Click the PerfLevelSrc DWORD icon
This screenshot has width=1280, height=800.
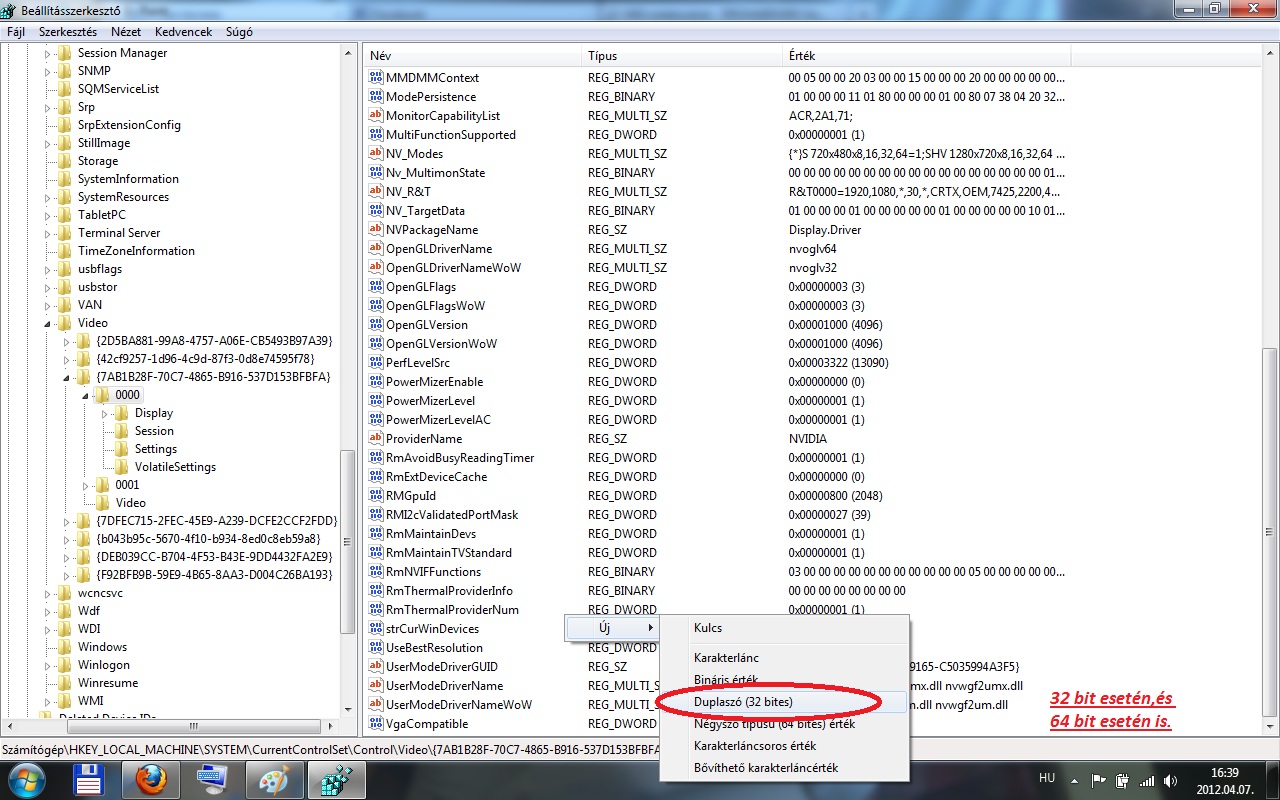coord(376,363)
